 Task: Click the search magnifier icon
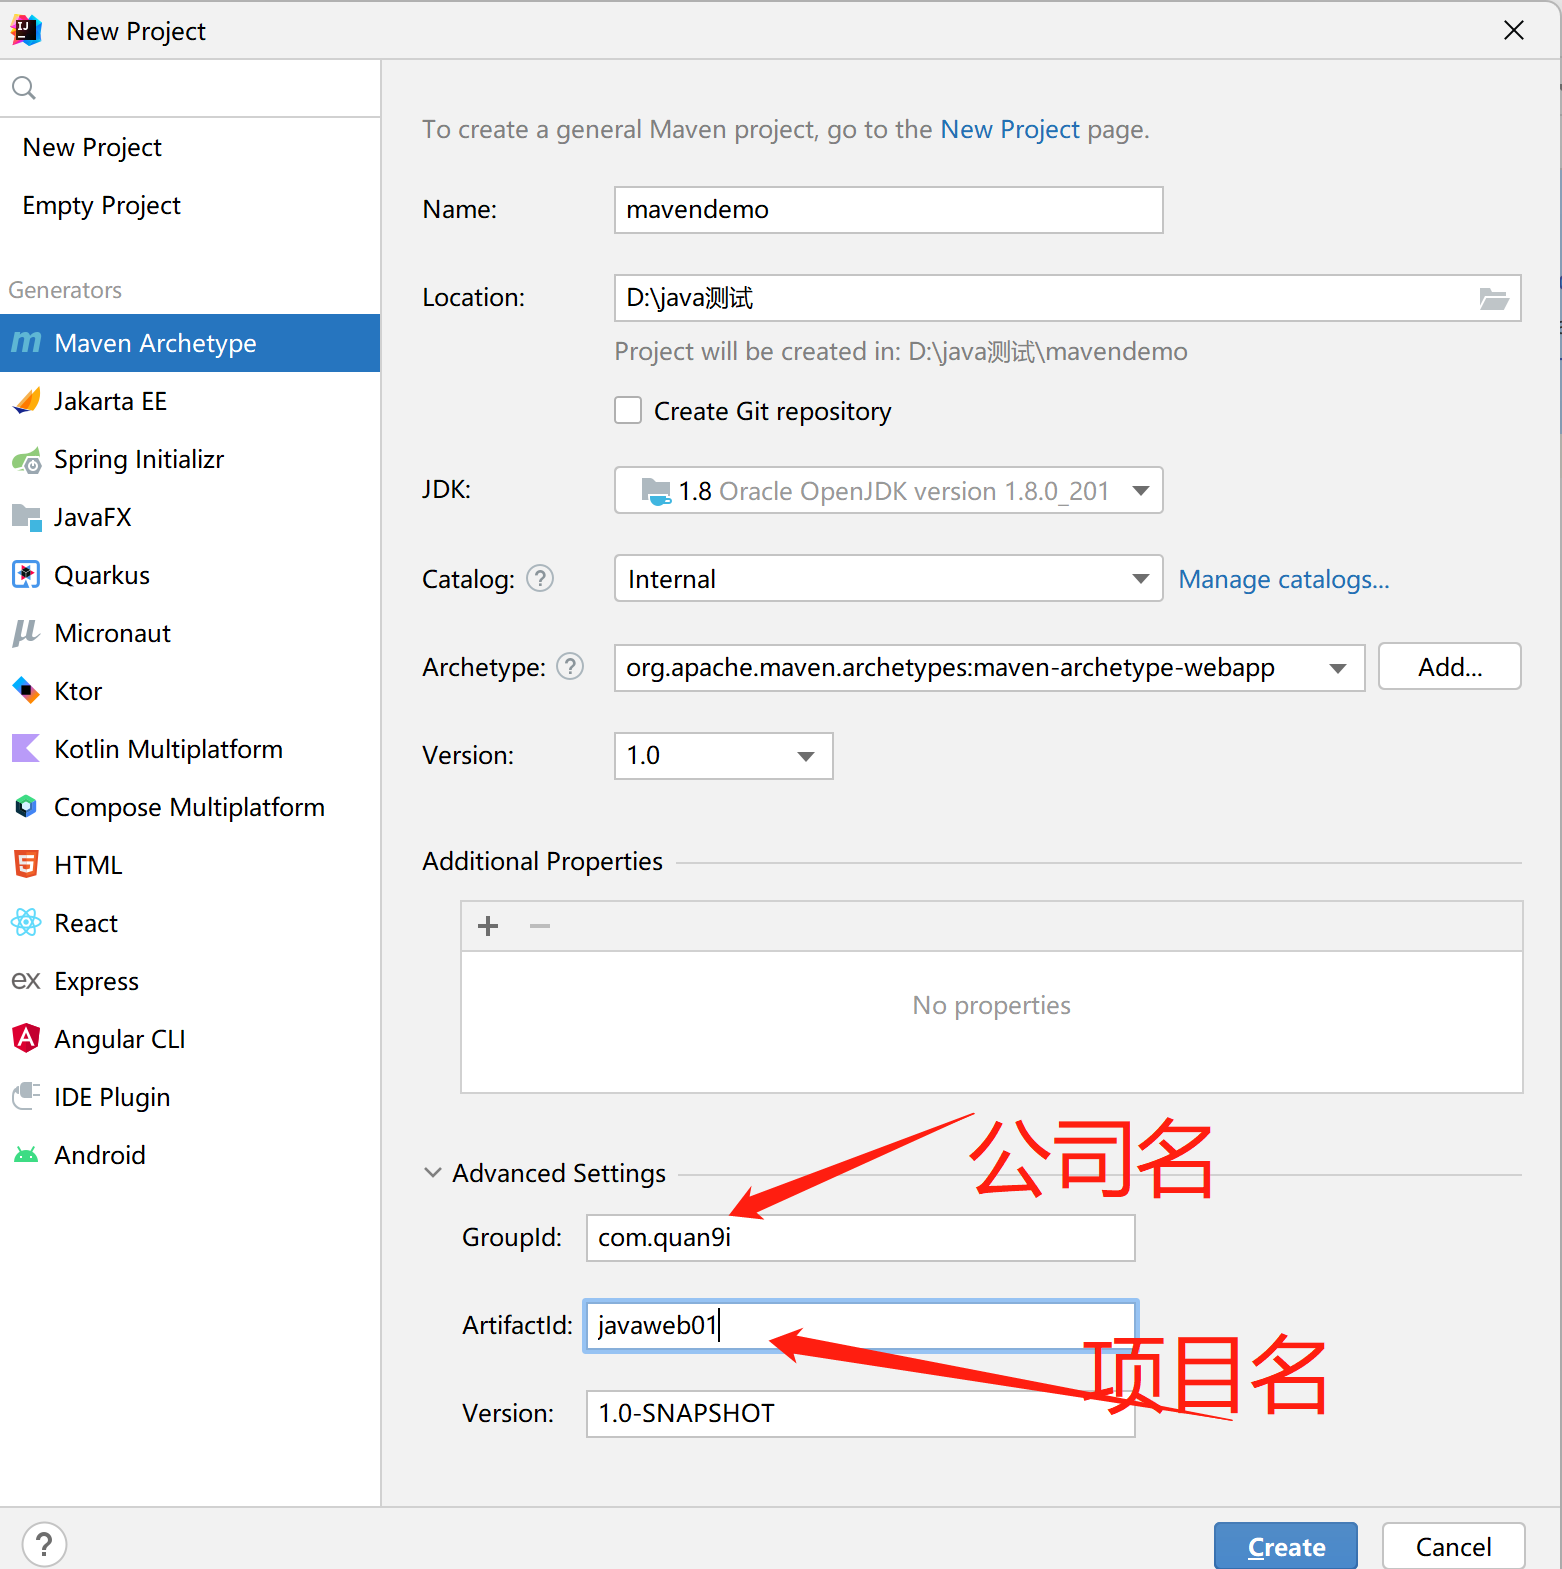pyautogui.click(x=24, y=88)
